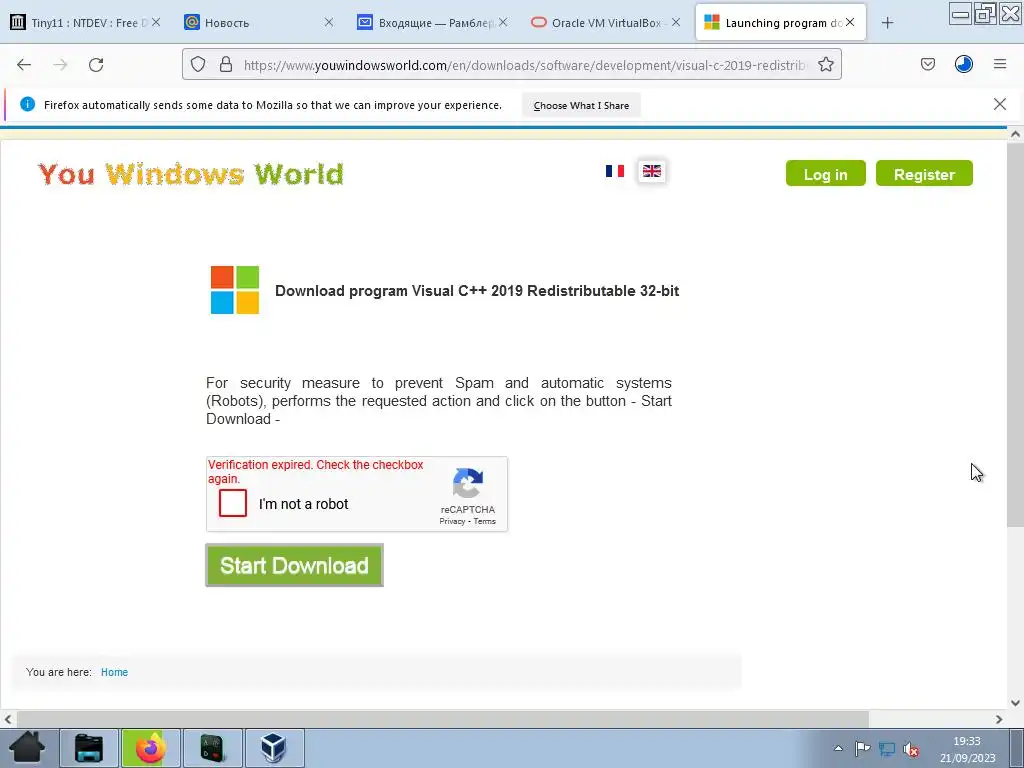The height and width of the screenshot is (768, 1024).
Task: Select the English UK flag
Action: (652, 171)
